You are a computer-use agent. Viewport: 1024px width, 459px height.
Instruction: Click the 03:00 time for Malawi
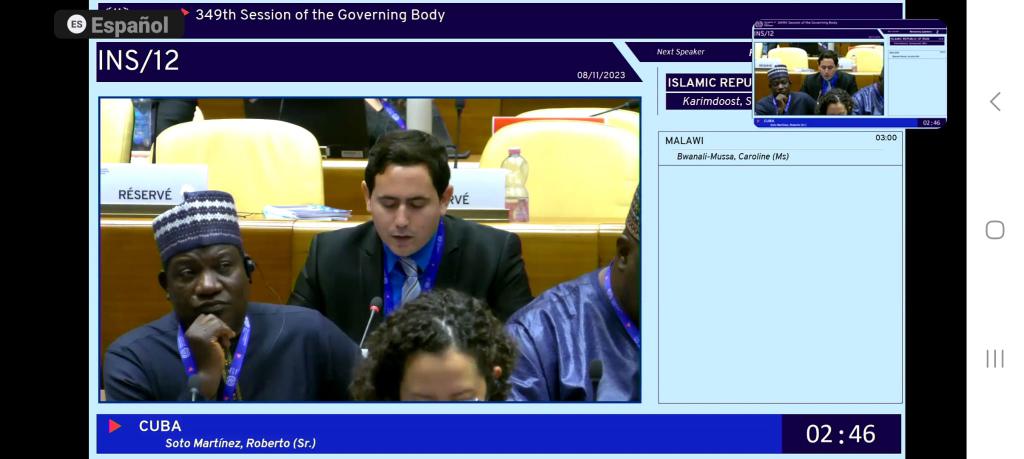pyautogui.click(x=885, y=138)
